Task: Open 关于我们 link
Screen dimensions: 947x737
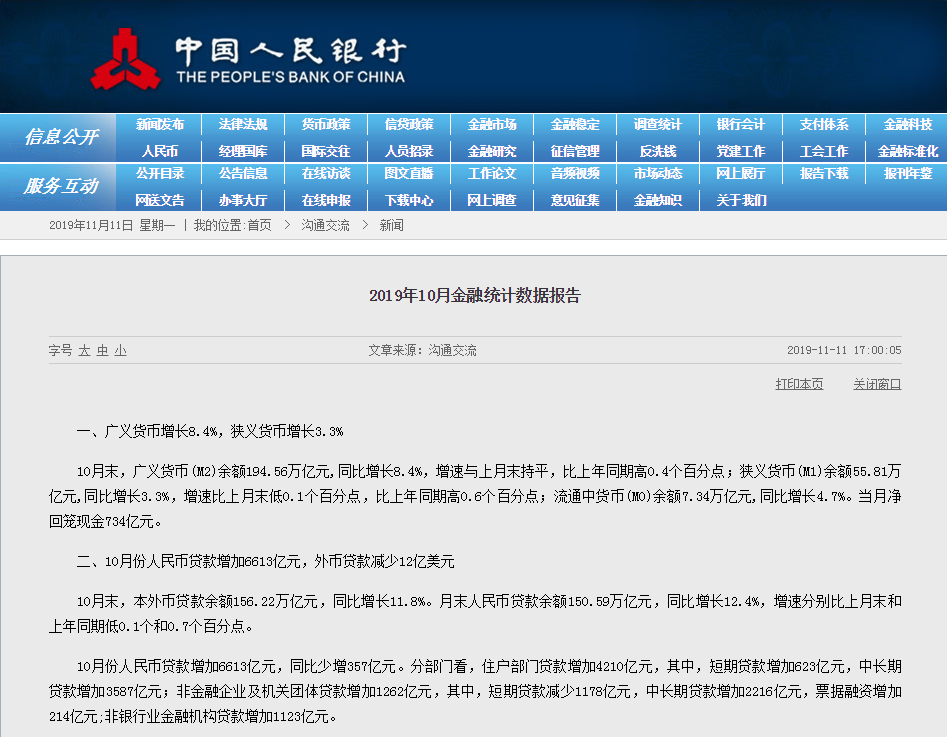Action: pos(741,200)
